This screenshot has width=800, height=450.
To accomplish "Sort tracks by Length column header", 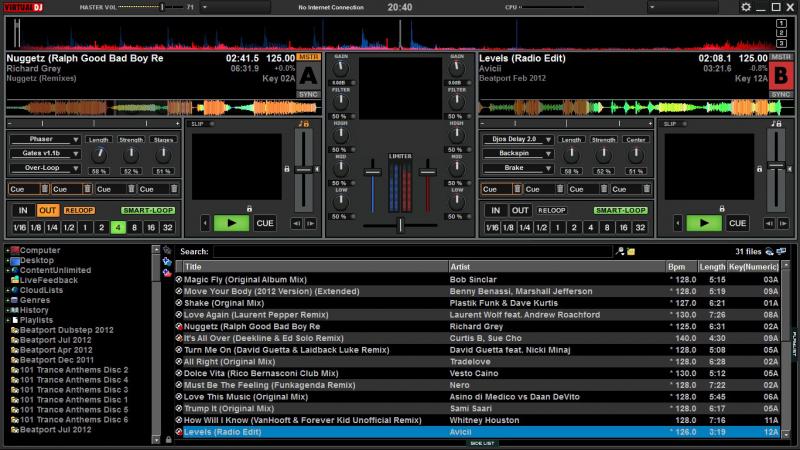I will [x=712, y=267].
